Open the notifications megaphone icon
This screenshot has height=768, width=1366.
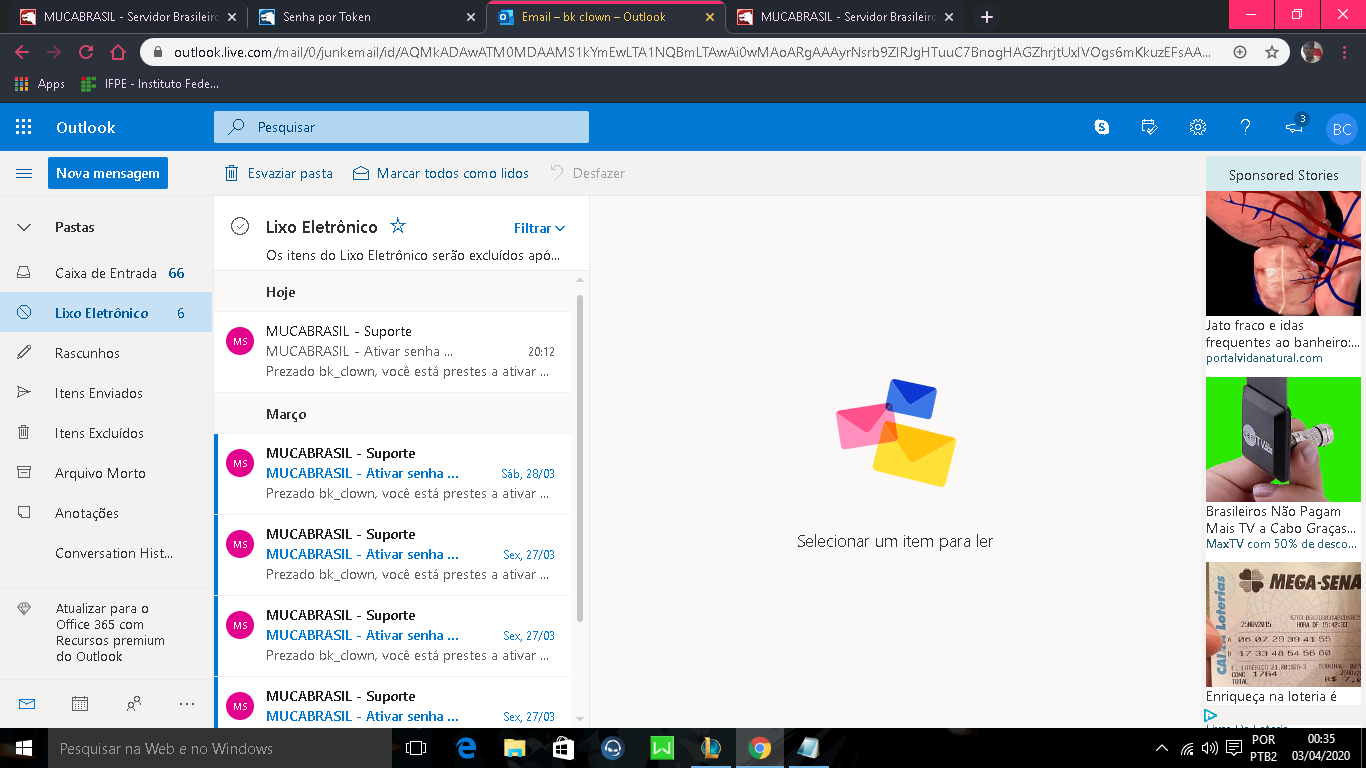point(1294,127)
